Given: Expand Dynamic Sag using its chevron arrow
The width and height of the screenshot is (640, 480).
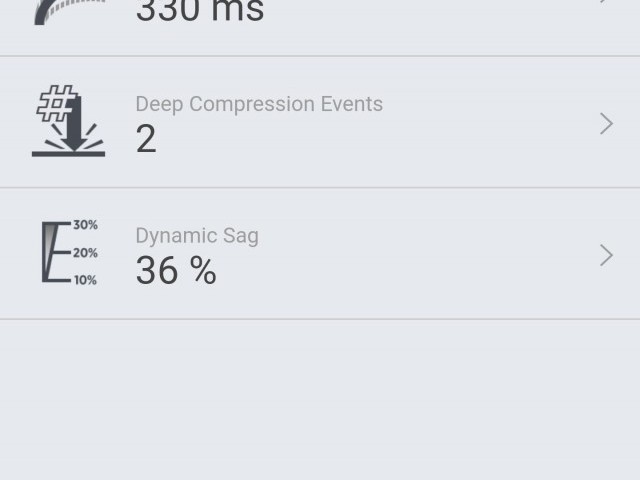Looking at the screenshot, I should coord(606,255).
